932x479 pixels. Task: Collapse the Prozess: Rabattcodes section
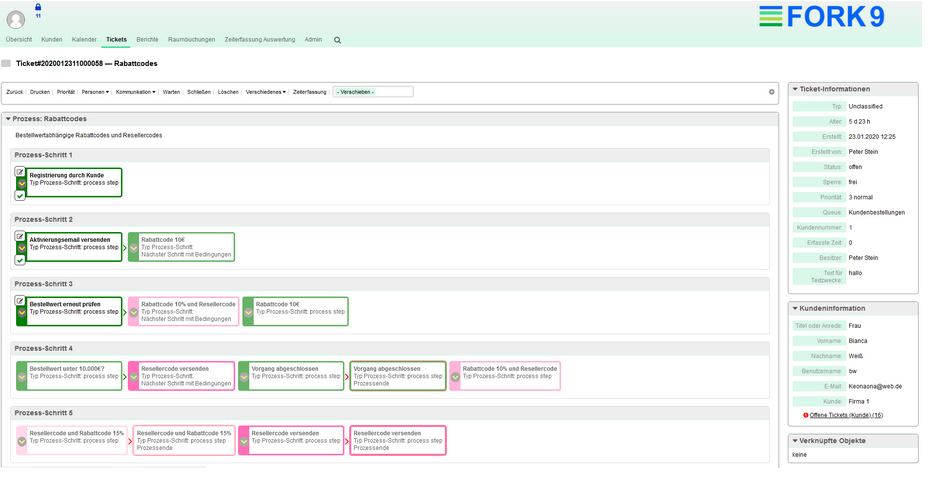pyautogui.click(x=8, y=119)
